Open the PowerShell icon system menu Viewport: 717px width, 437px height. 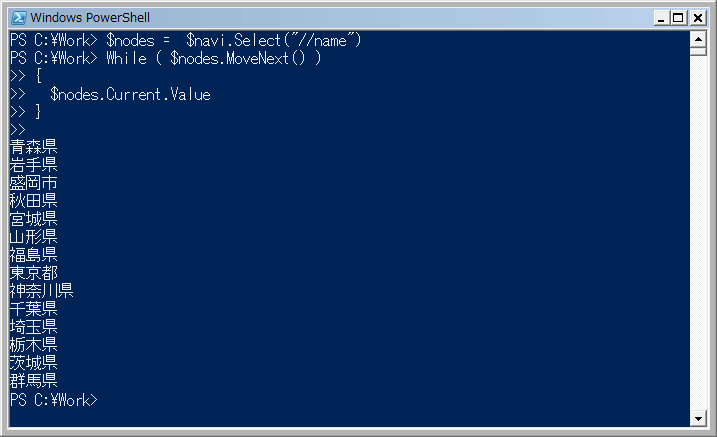click(19, 18)
